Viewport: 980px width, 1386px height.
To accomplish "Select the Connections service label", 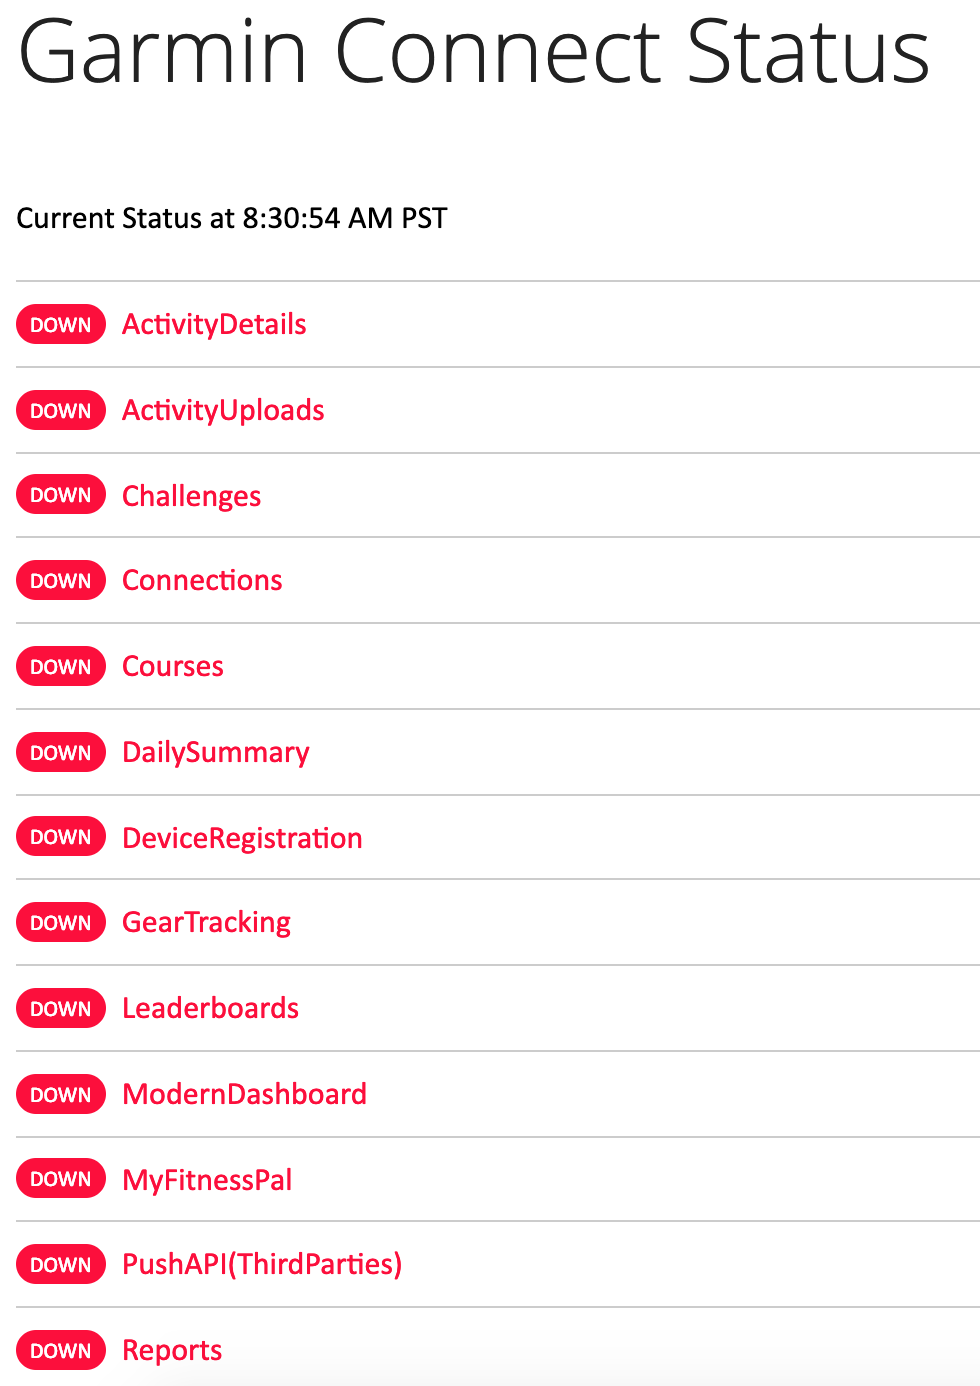I will point(202,580).
